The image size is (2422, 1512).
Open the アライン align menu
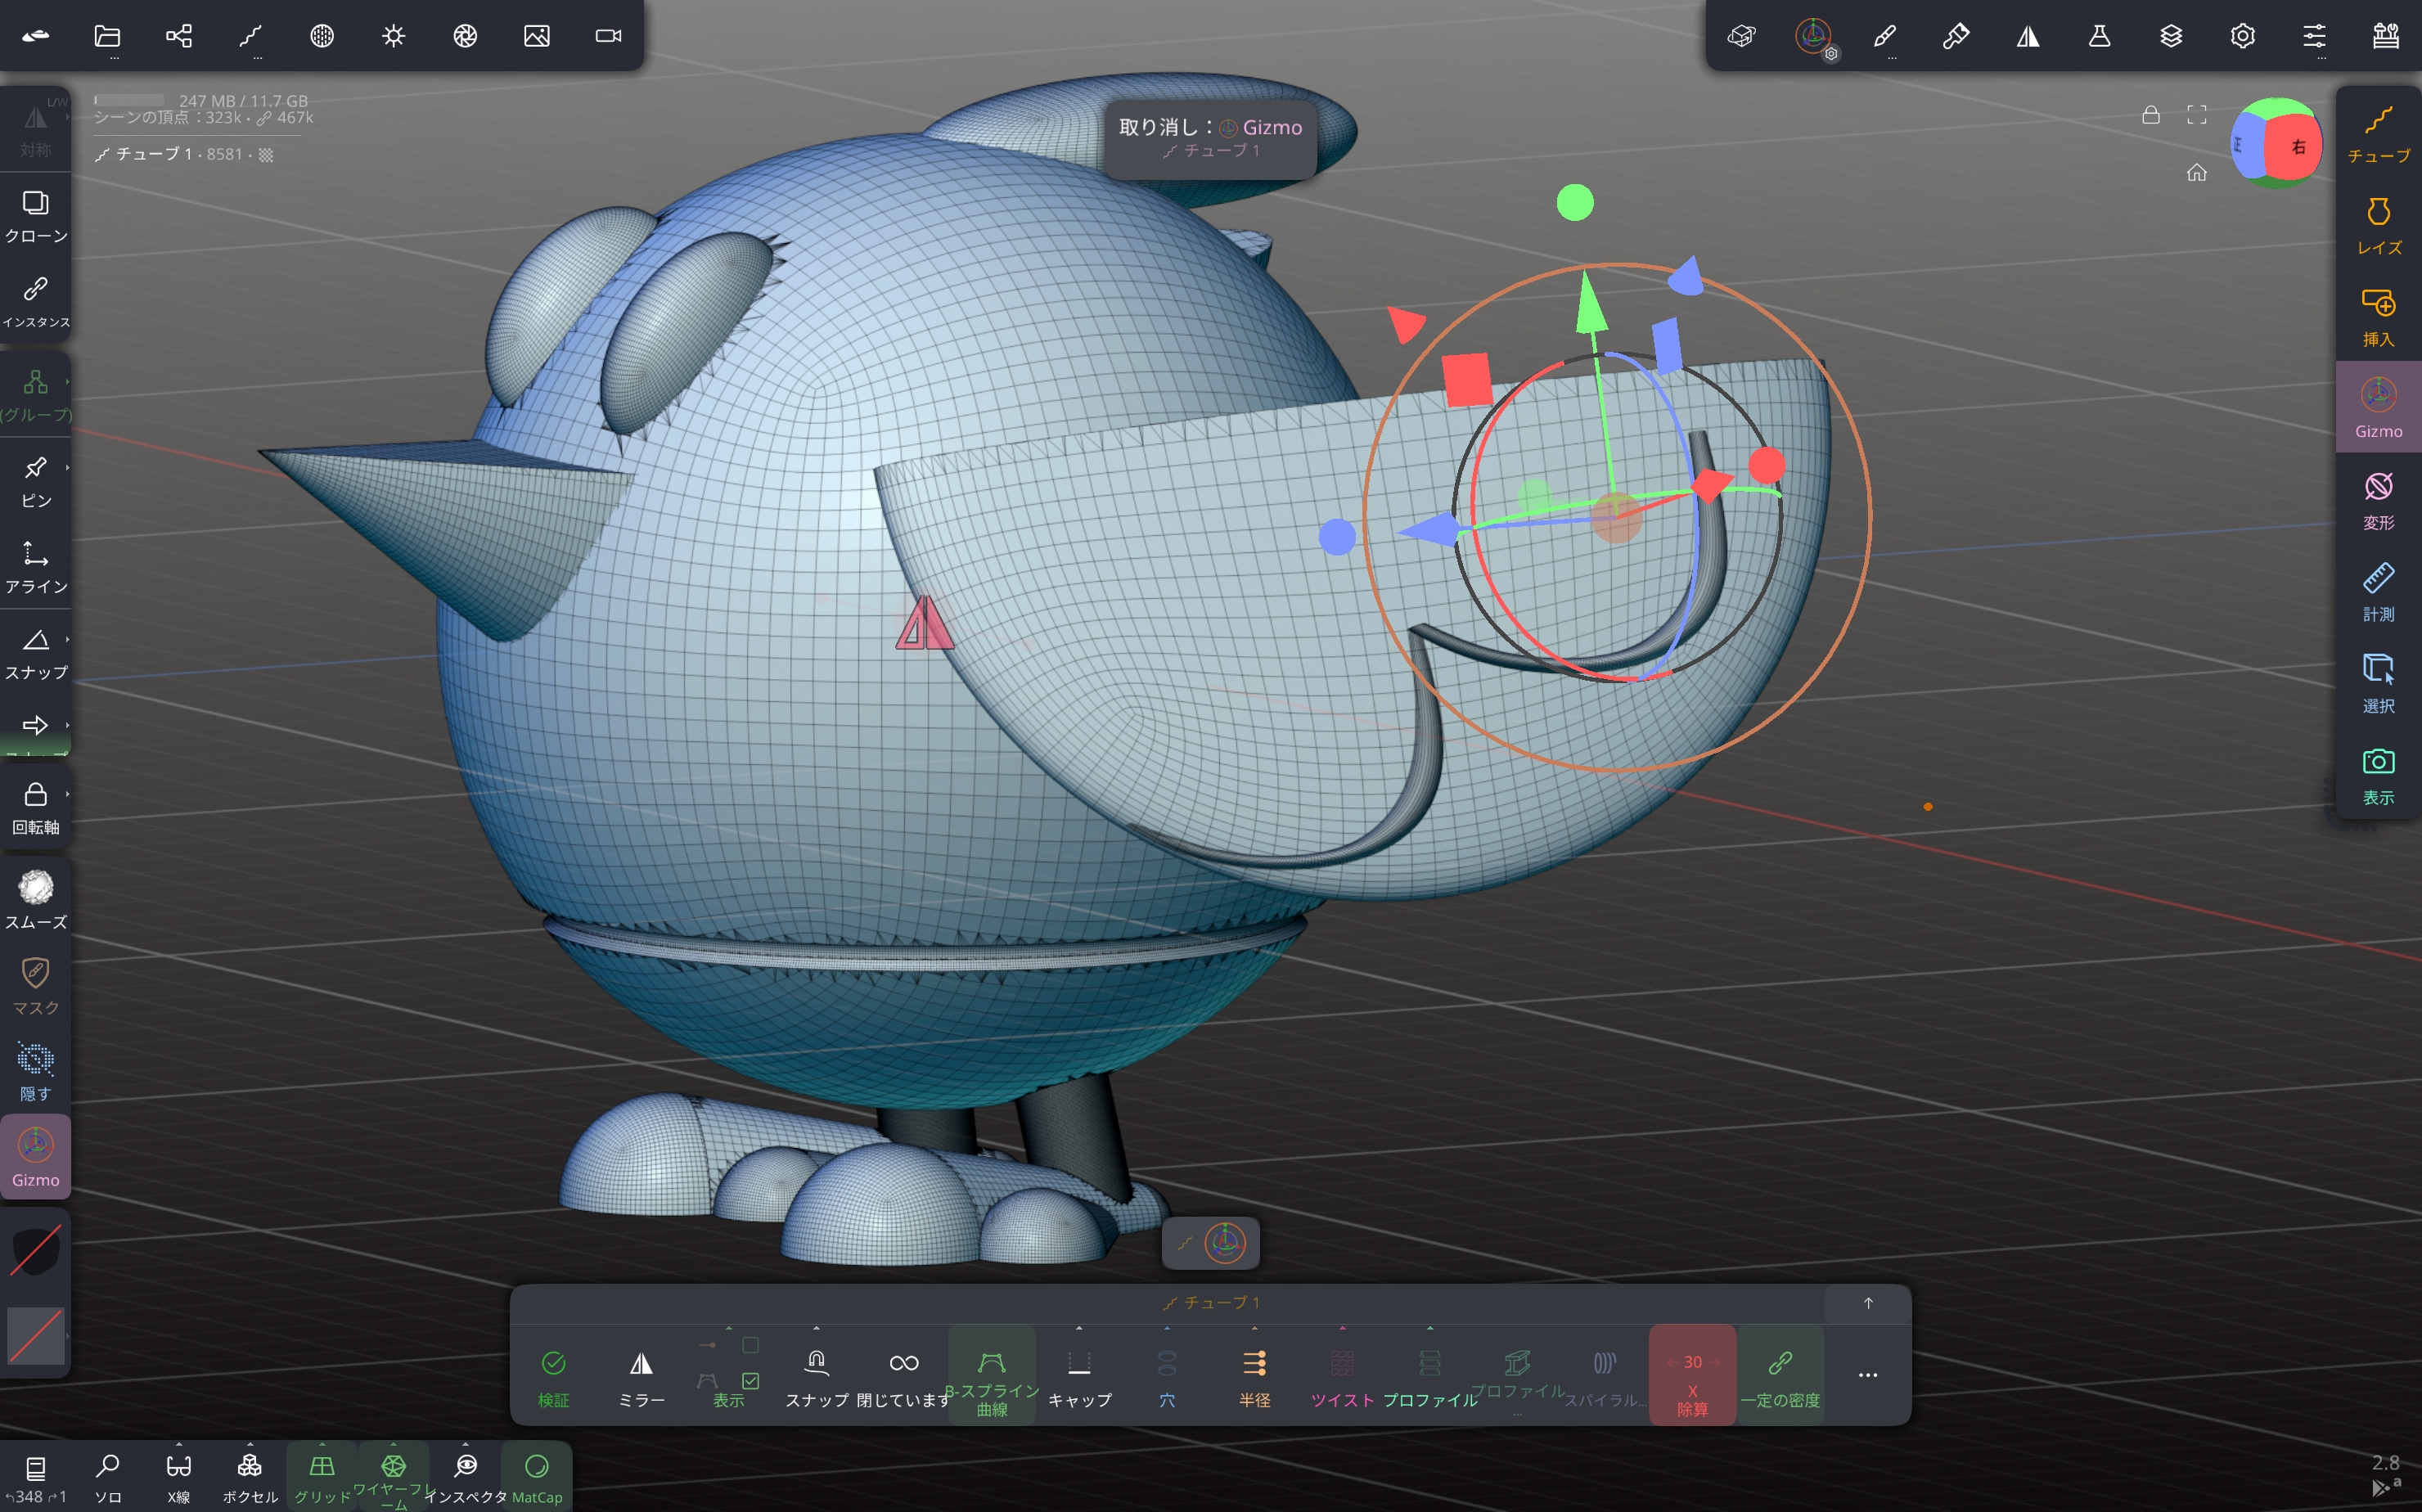(x=36, y=567)
